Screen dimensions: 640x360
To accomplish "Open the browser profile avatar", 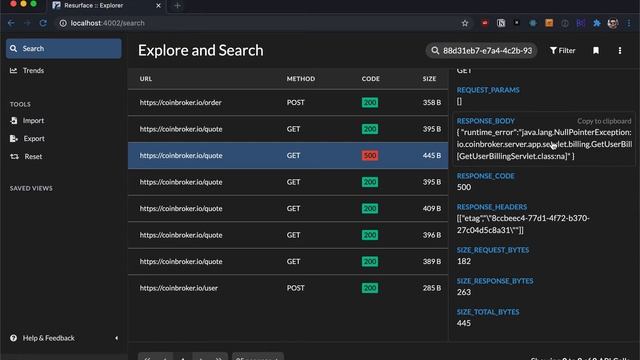I will tap(613, 23).
